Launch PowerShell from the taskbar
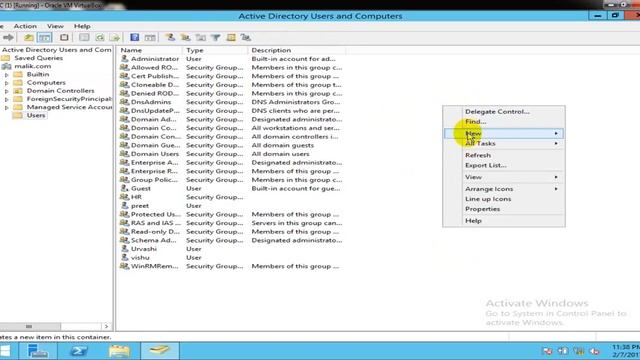This screenshot has width=640, height=360. (78, 351)
